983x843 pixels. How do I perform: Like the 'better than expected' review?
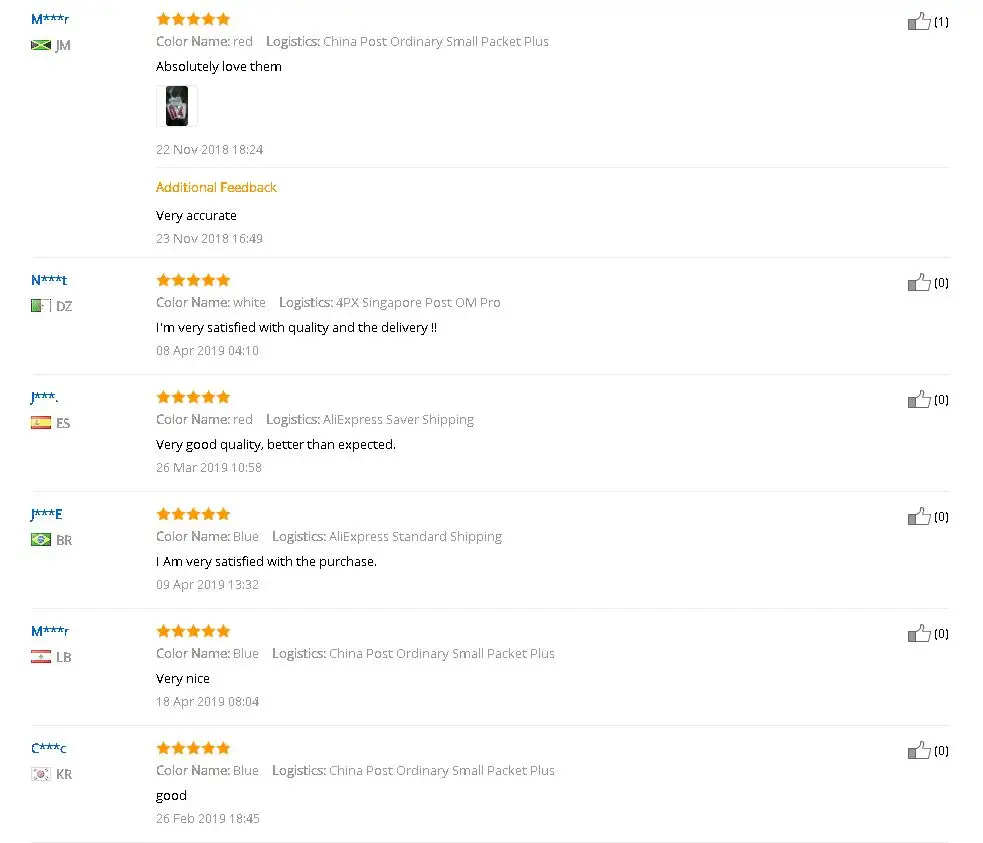(919, 399)
